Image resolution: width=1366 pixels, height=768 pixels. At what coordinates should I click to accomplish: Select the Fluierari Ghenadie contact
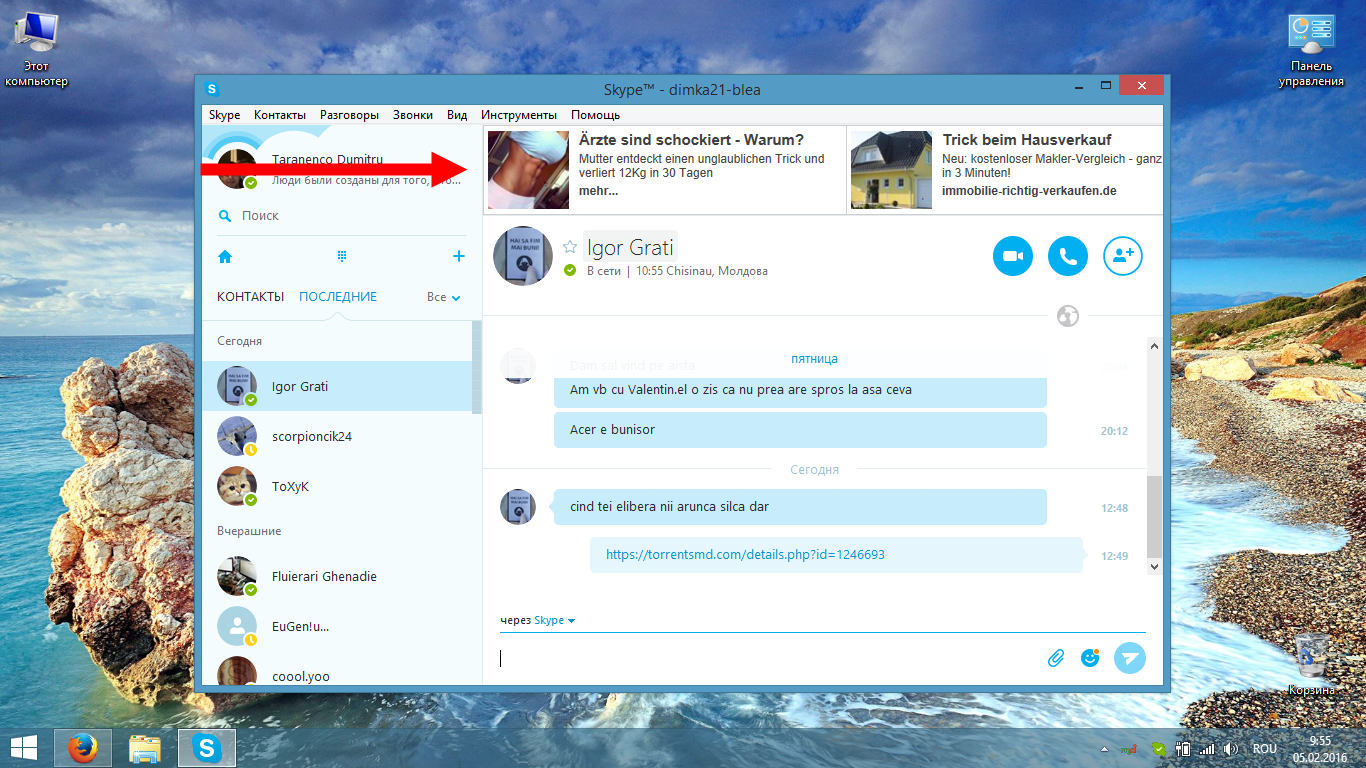[337, 576]
